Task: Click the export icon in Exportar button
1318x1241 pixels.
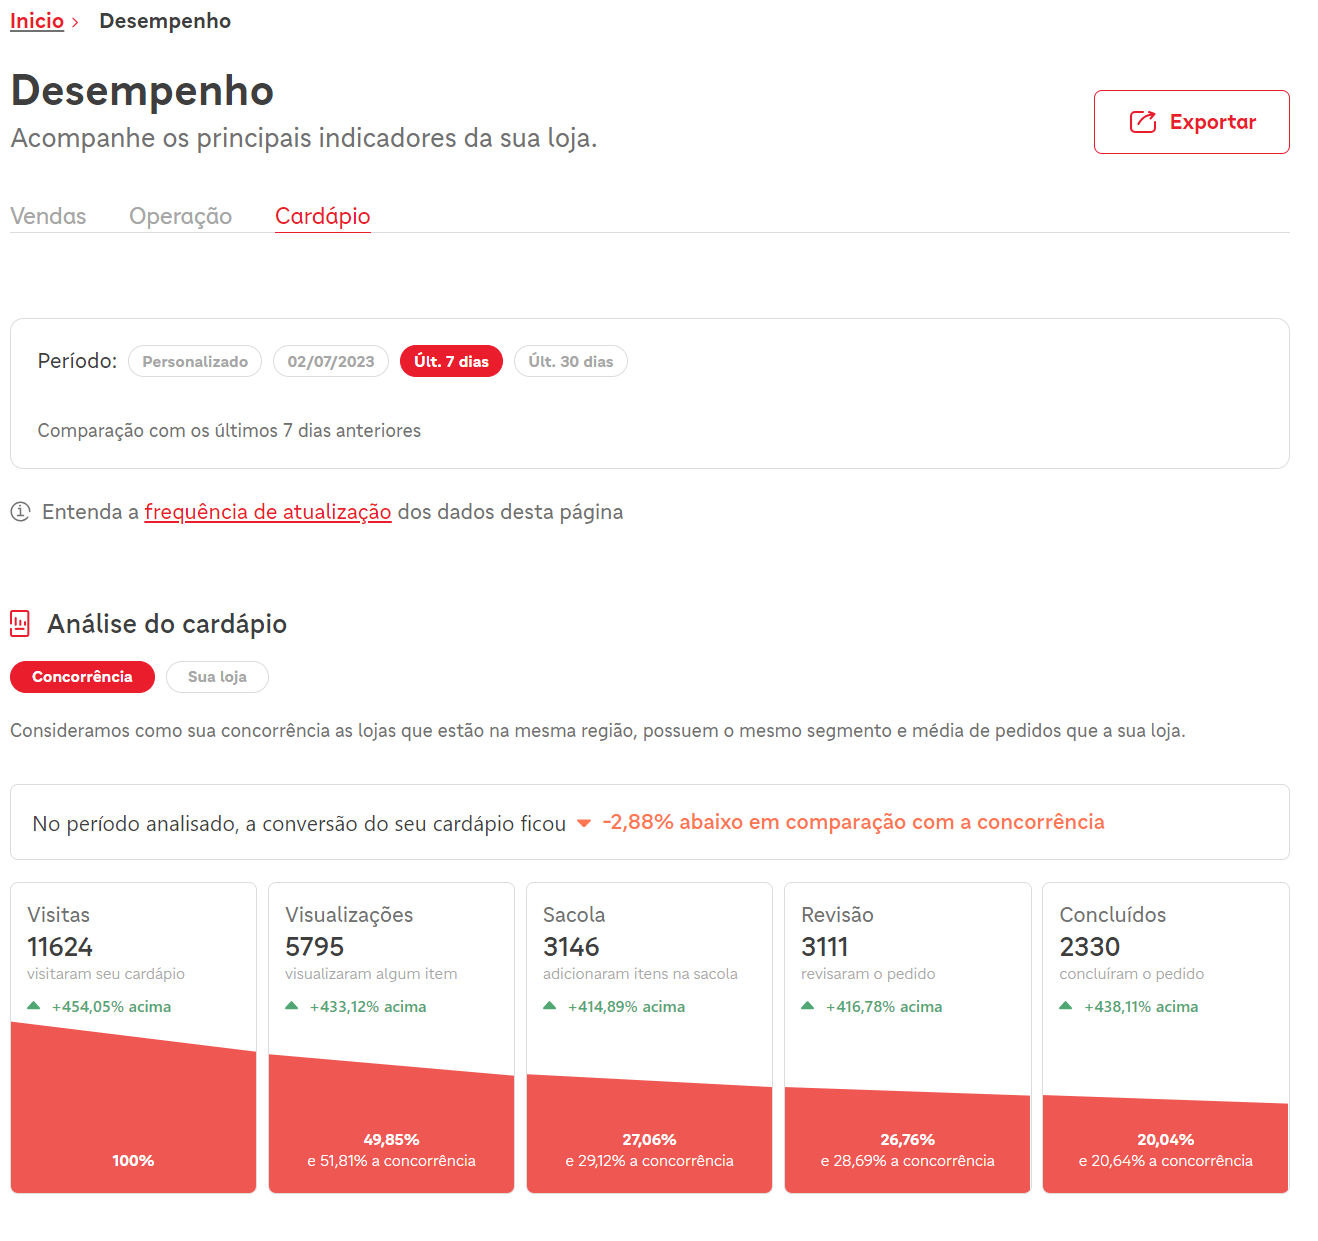Action: pos(1143,122)
